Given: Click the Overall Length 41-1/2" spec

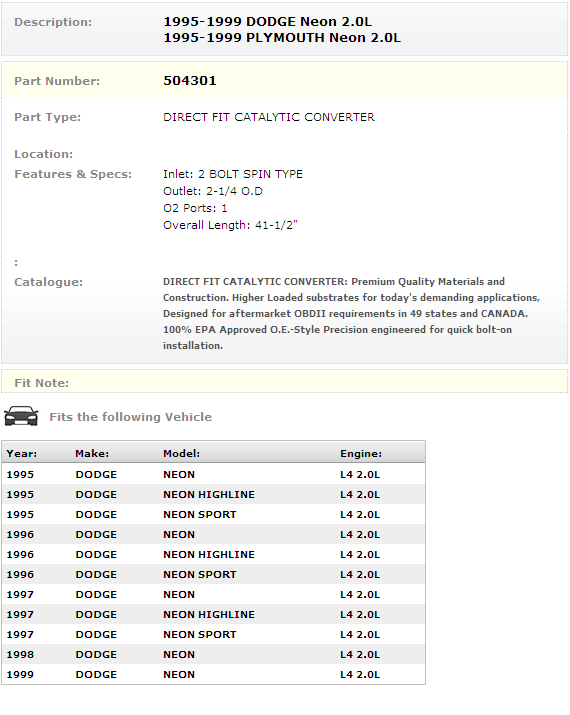Looking at the screenshot, I should click(x=230, y=225).
